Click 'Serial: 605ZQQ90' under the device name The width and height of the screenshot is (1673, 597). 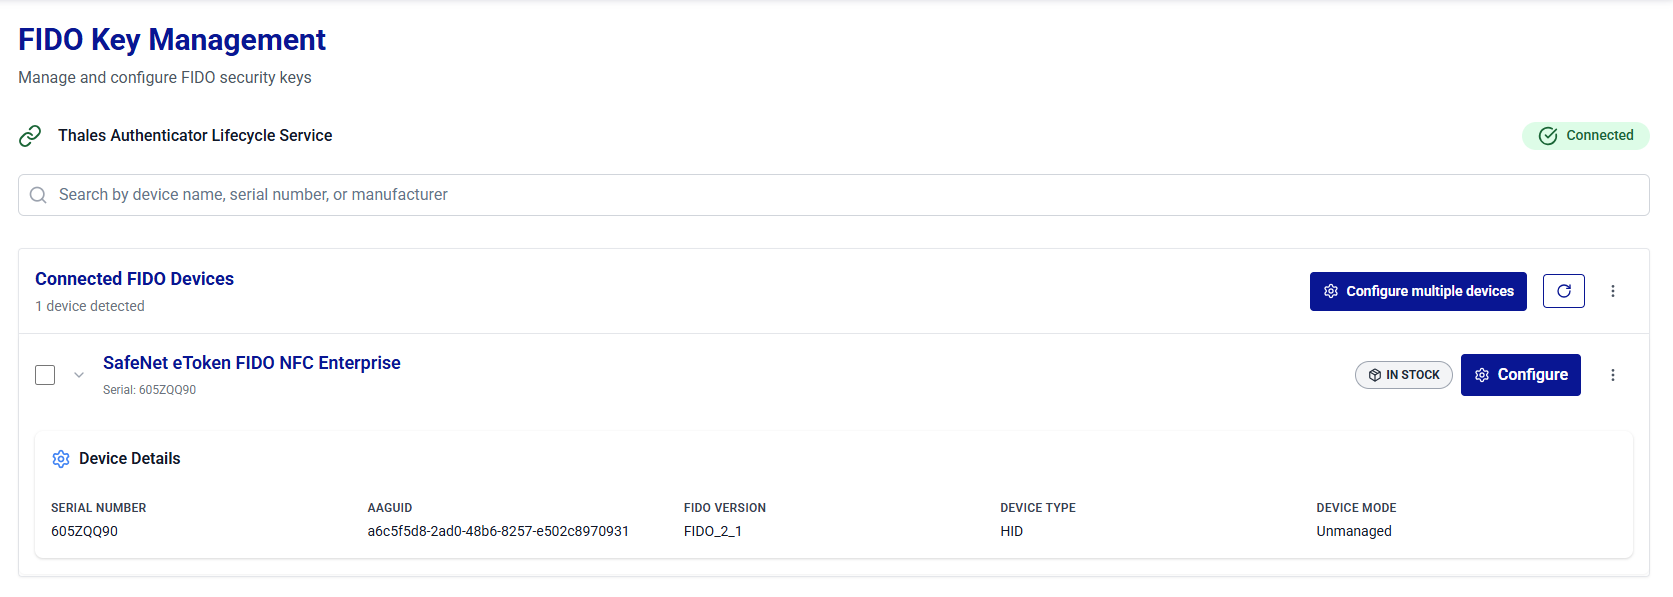149,390
